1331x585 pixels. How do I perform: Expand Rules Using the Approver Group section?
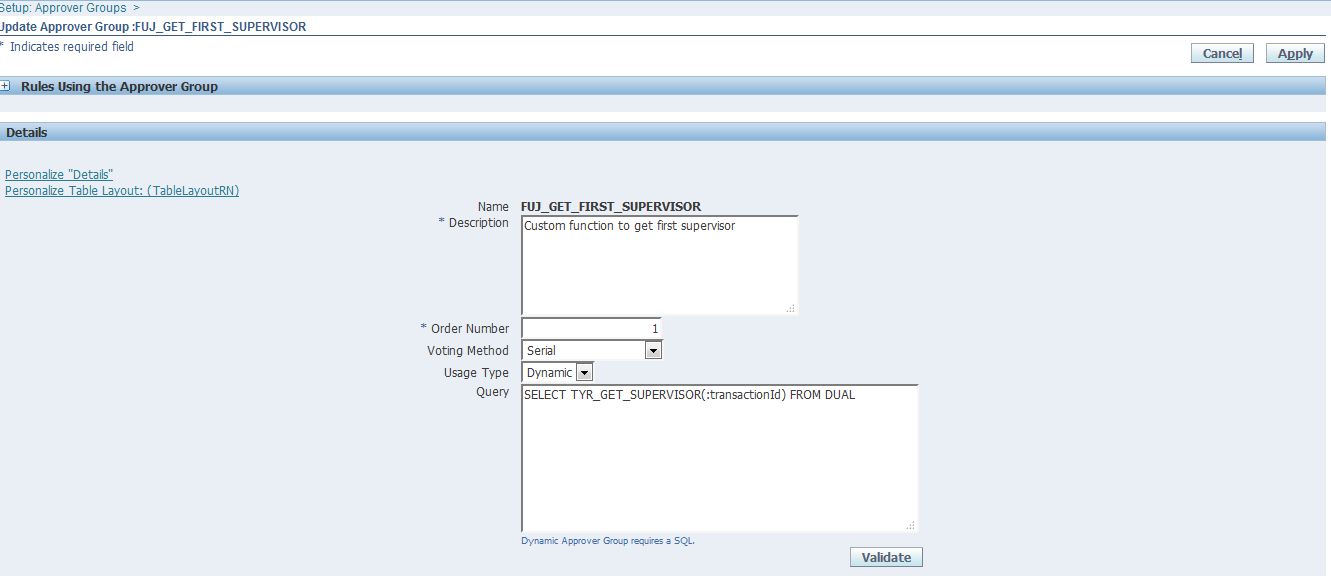point(6,87)
